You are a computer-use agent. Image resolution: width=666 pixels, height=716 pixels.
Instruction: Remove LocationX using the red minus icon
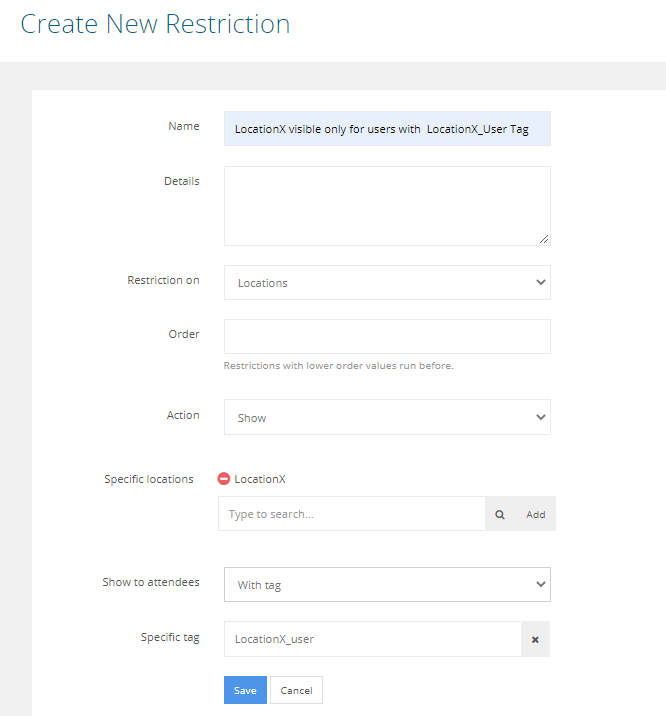(x=224, y=479)
